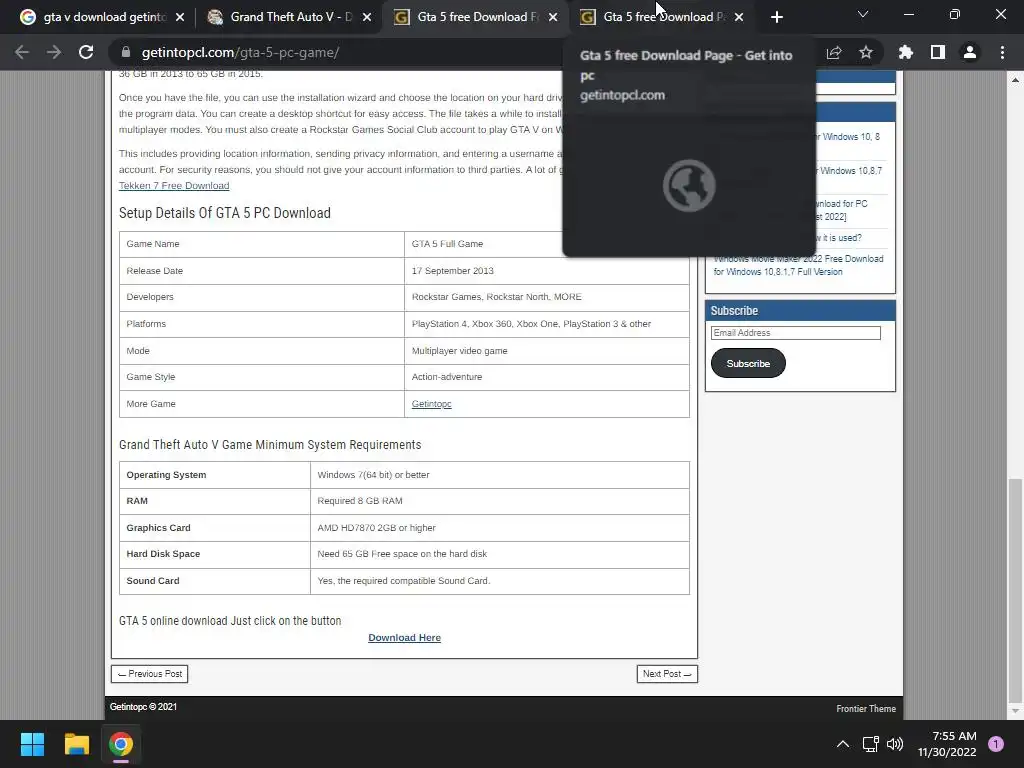The width and height of the screenshot is (1024, 768).
Task: Open the browser side panel
Action: [938, 52]
